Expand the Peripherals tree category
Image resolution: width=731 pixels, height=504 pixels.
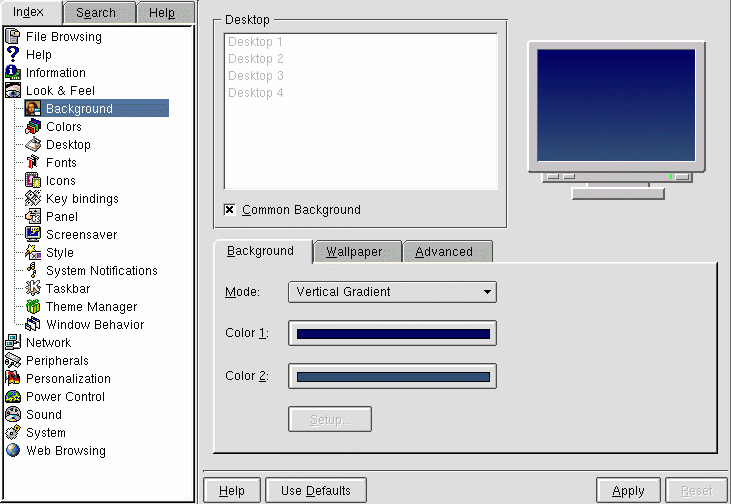click(x=13, y=361)
